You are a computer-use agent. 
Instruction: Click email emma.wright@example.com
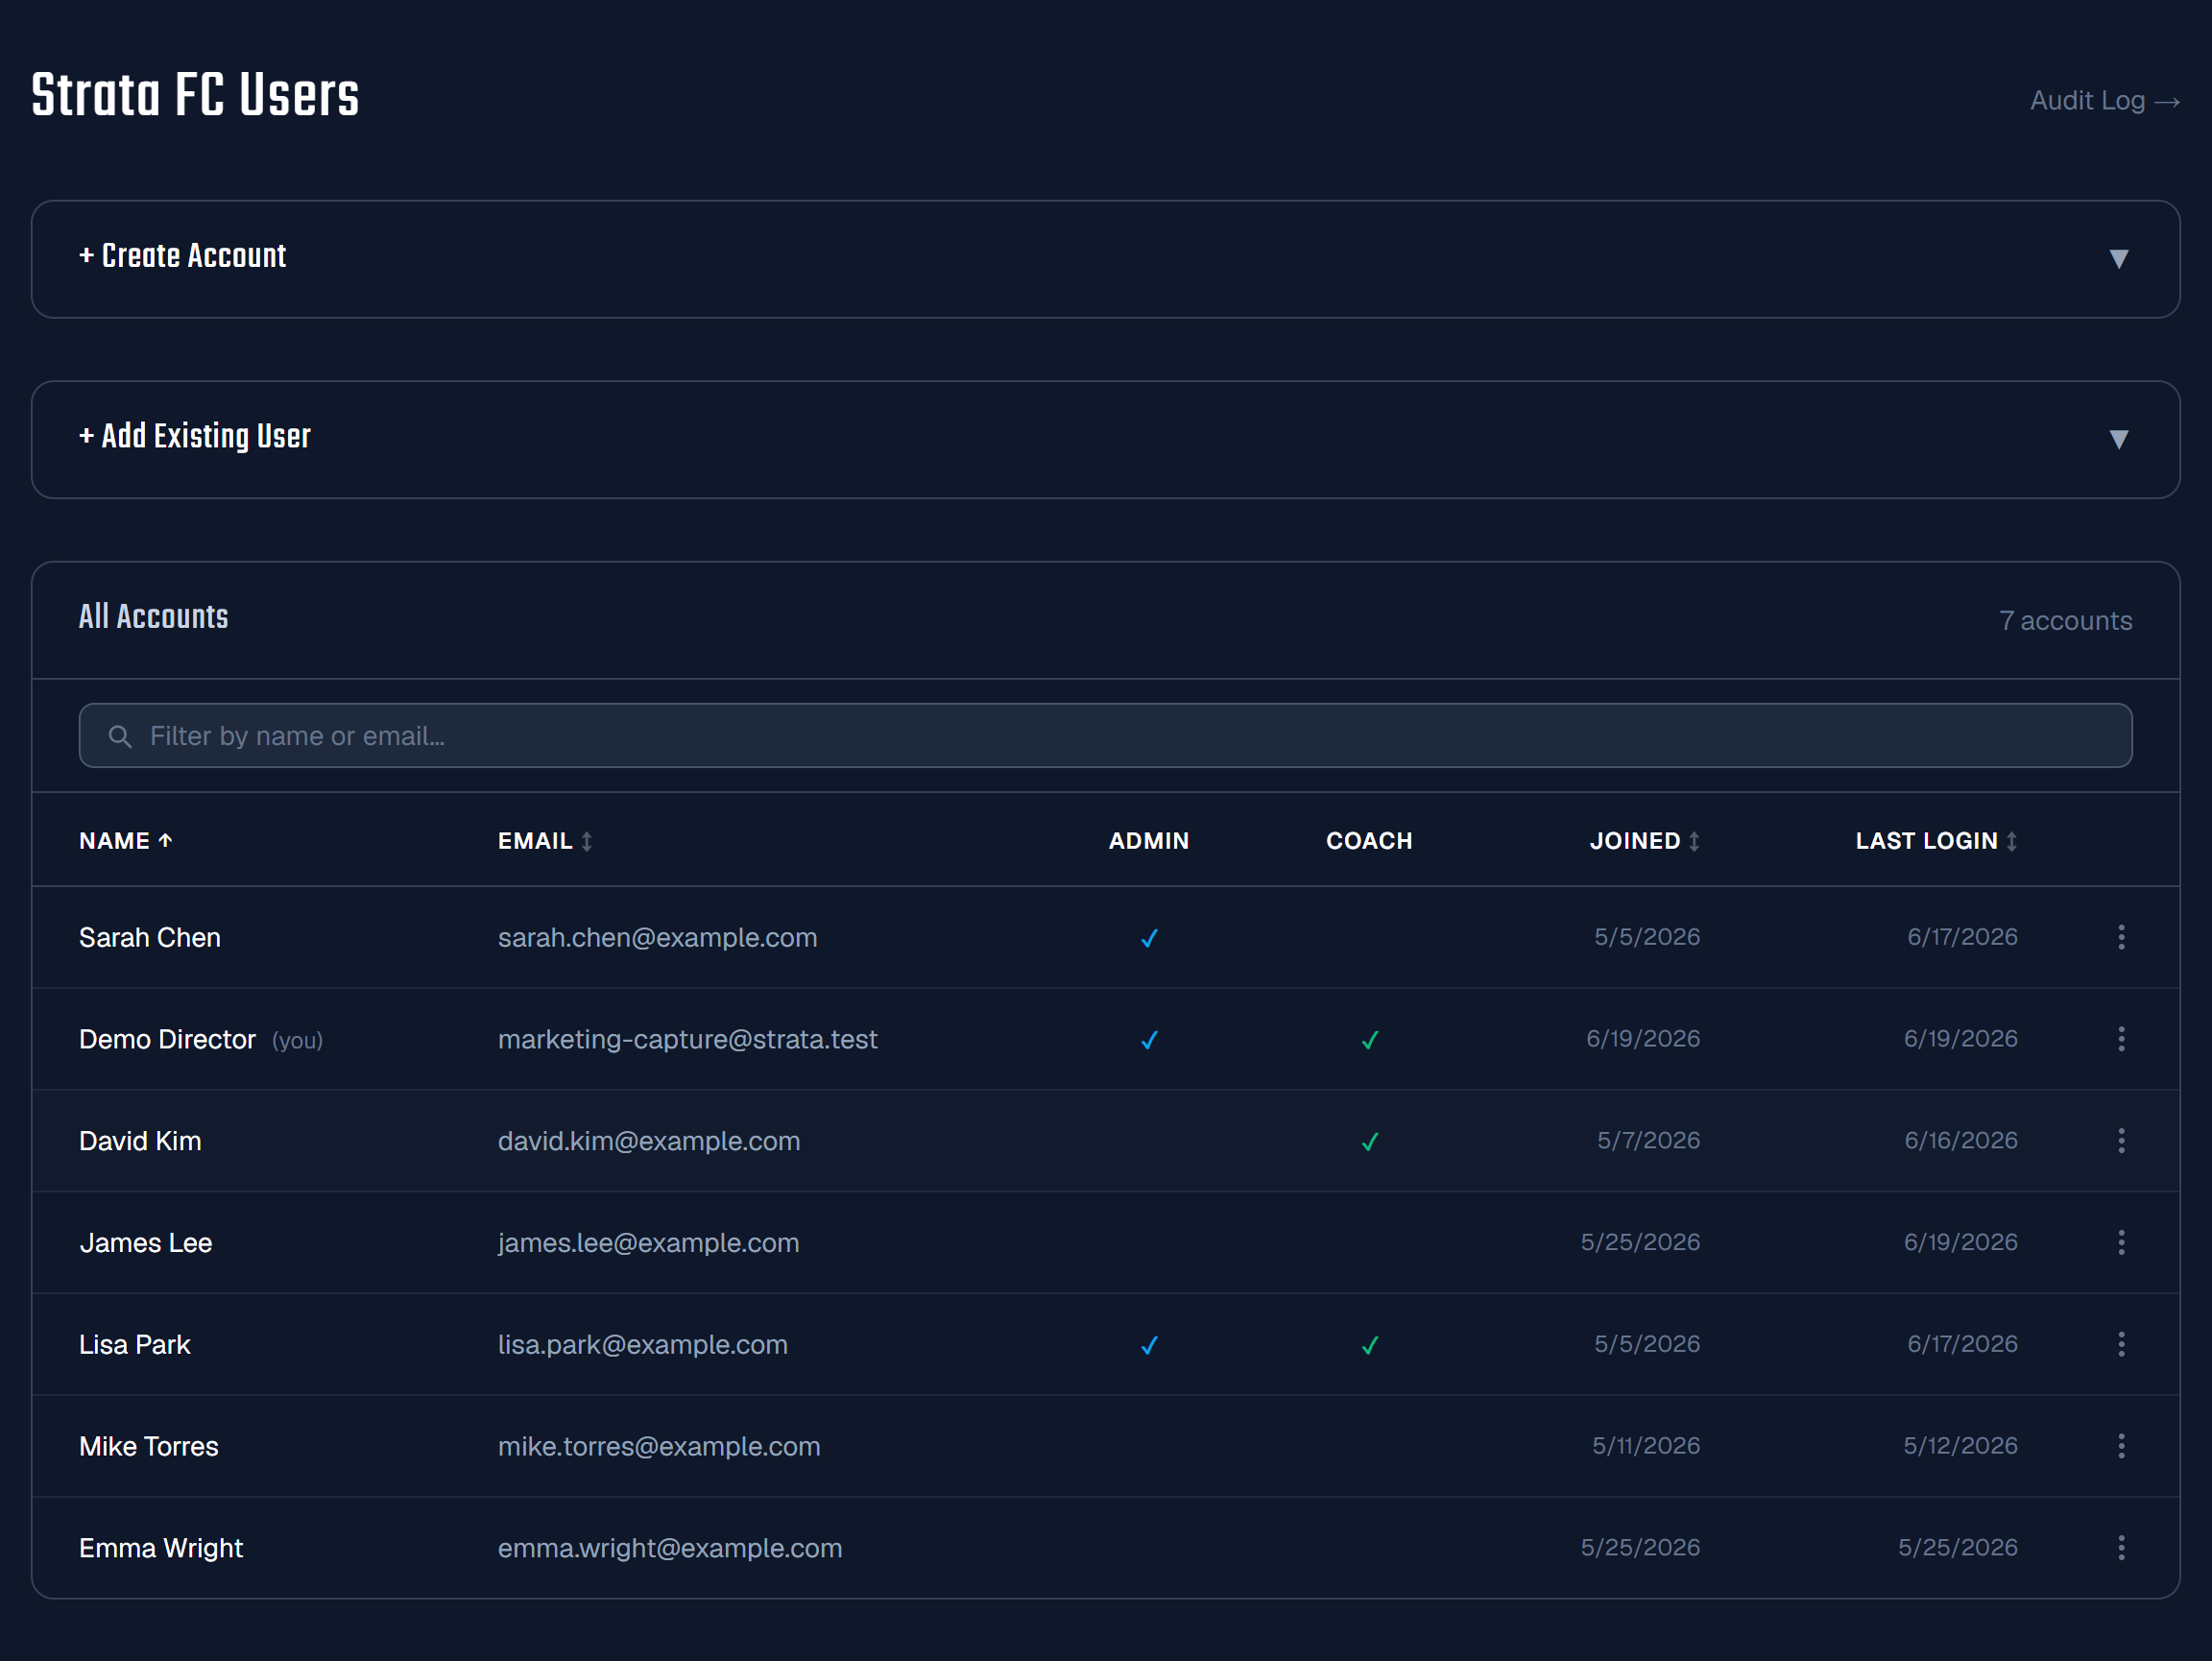[670, 1549]
